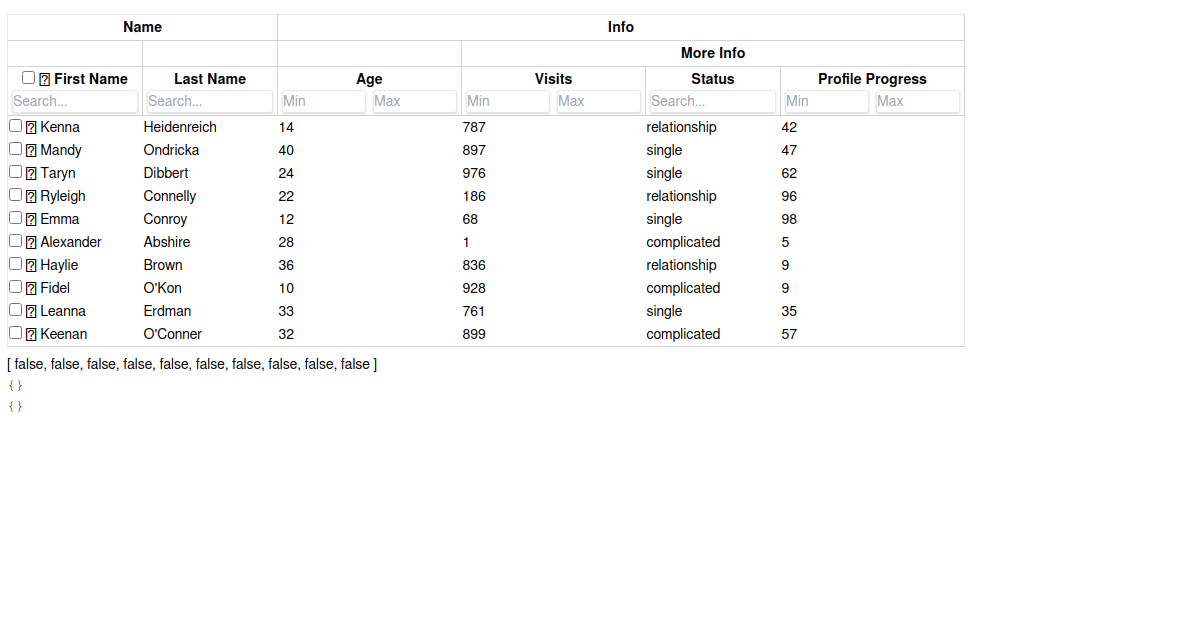Click the Visits Max filter input
Viewport: 1200px width, 630px height.
click(598, 101)
